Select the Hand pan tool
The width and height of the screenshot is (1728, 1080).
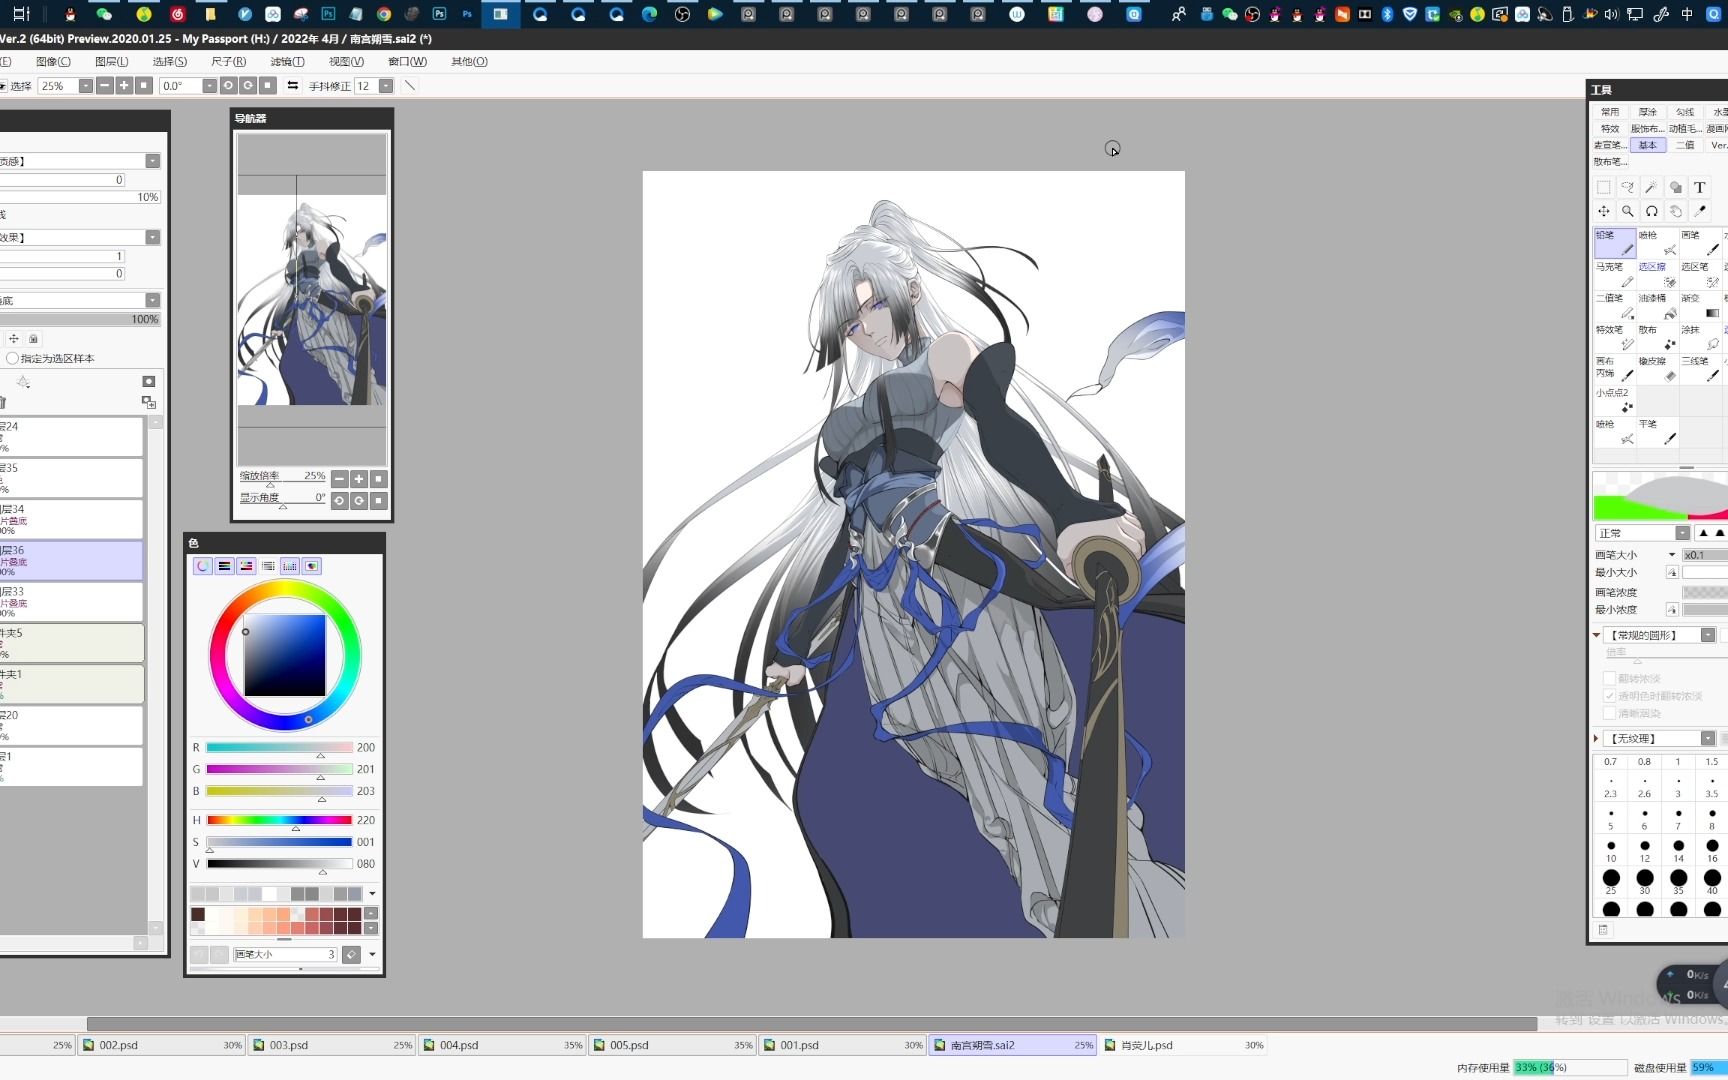pos(1676,211)
